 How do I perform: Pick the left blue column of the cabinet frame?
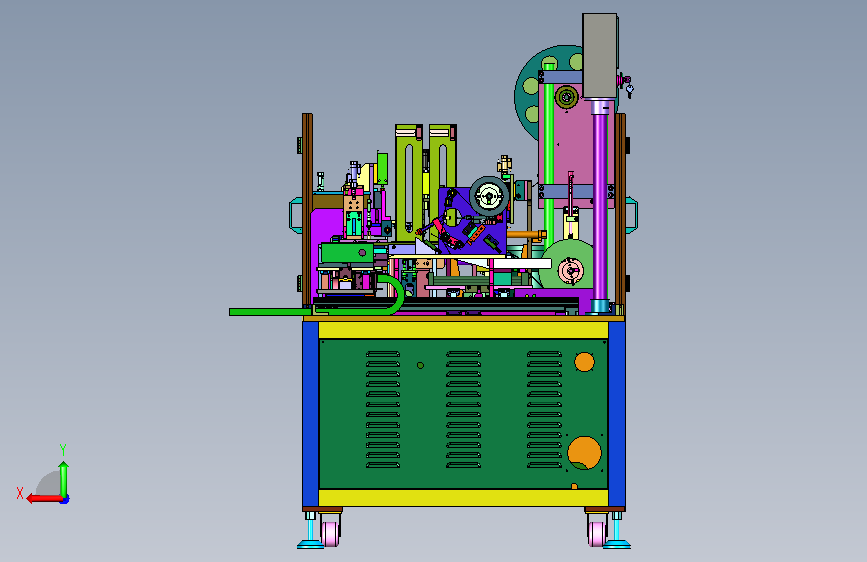point(310,414)
